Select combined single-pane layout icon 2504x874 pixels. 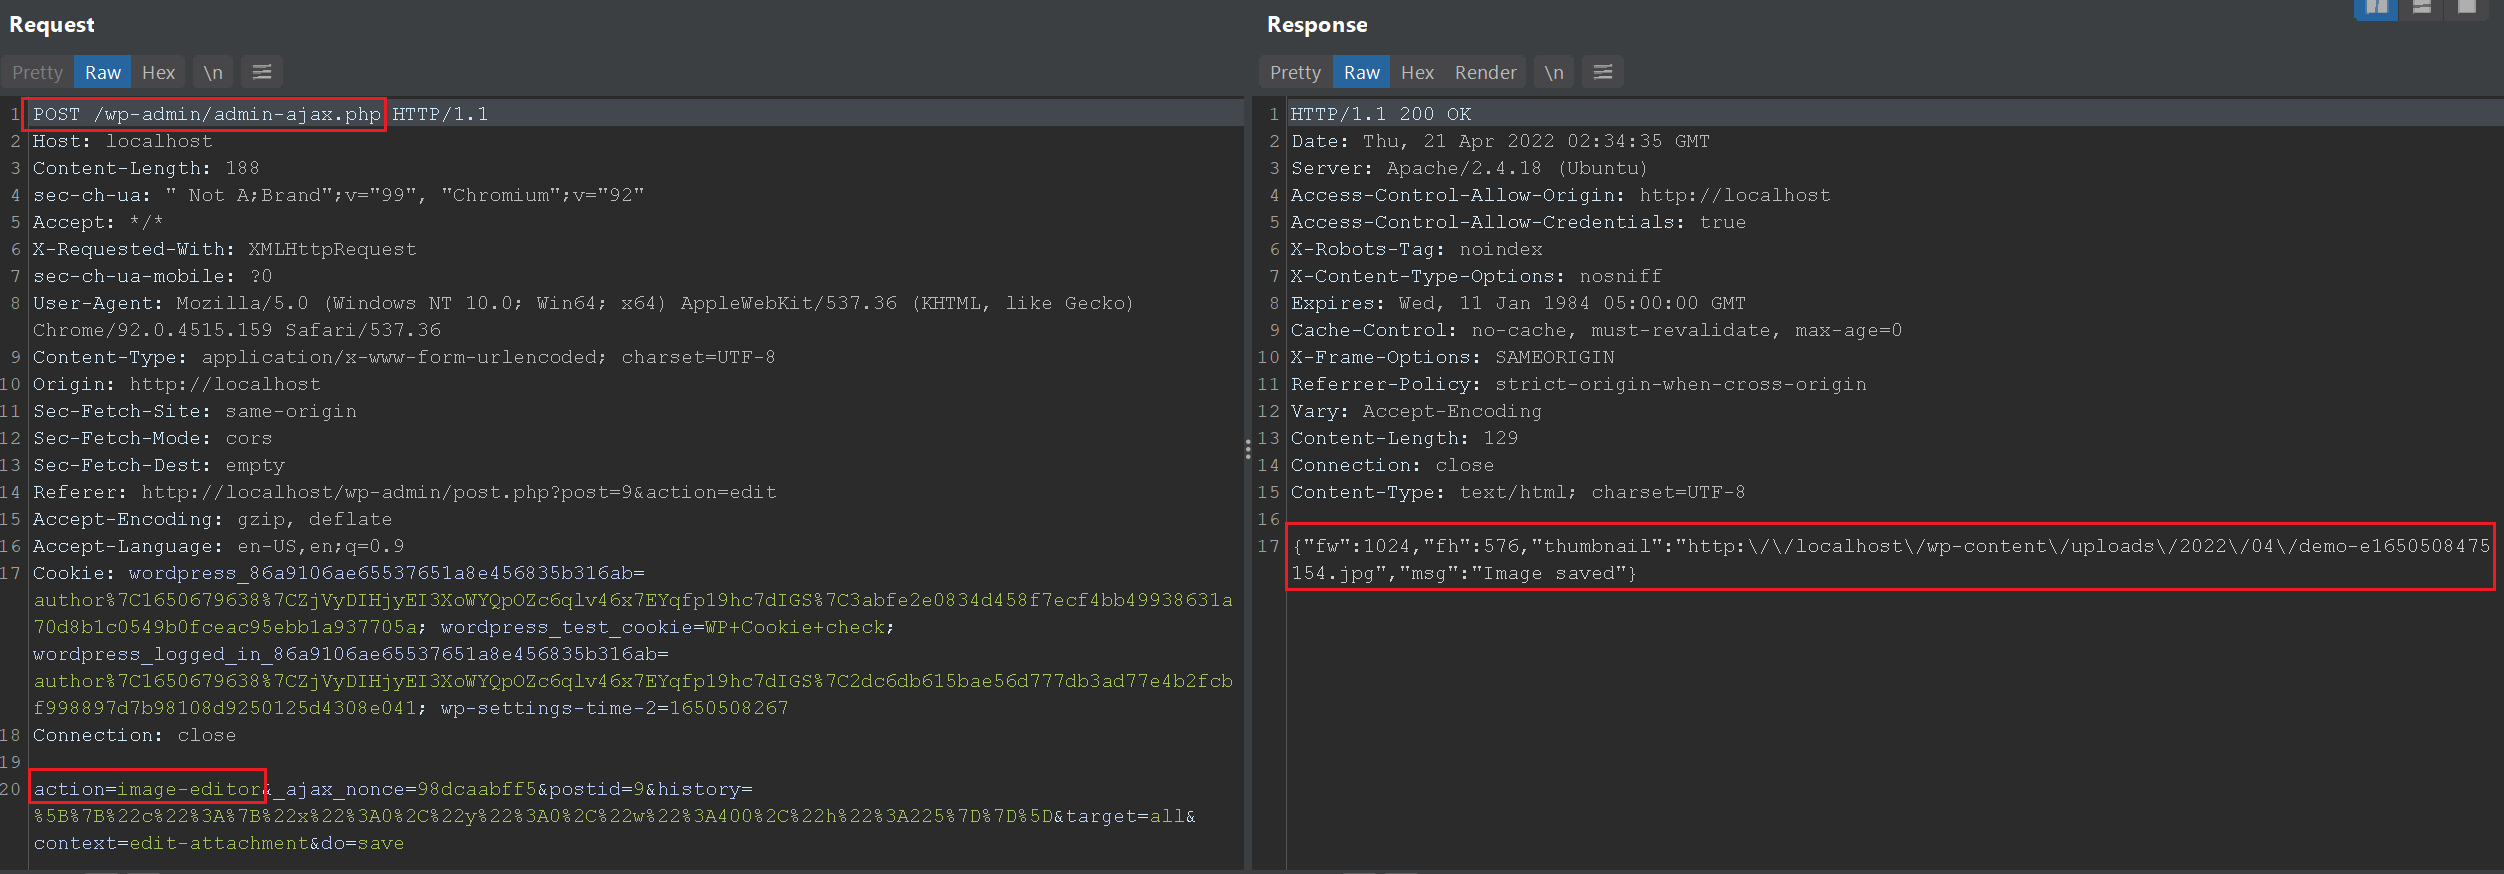[x=2467, y=8]
